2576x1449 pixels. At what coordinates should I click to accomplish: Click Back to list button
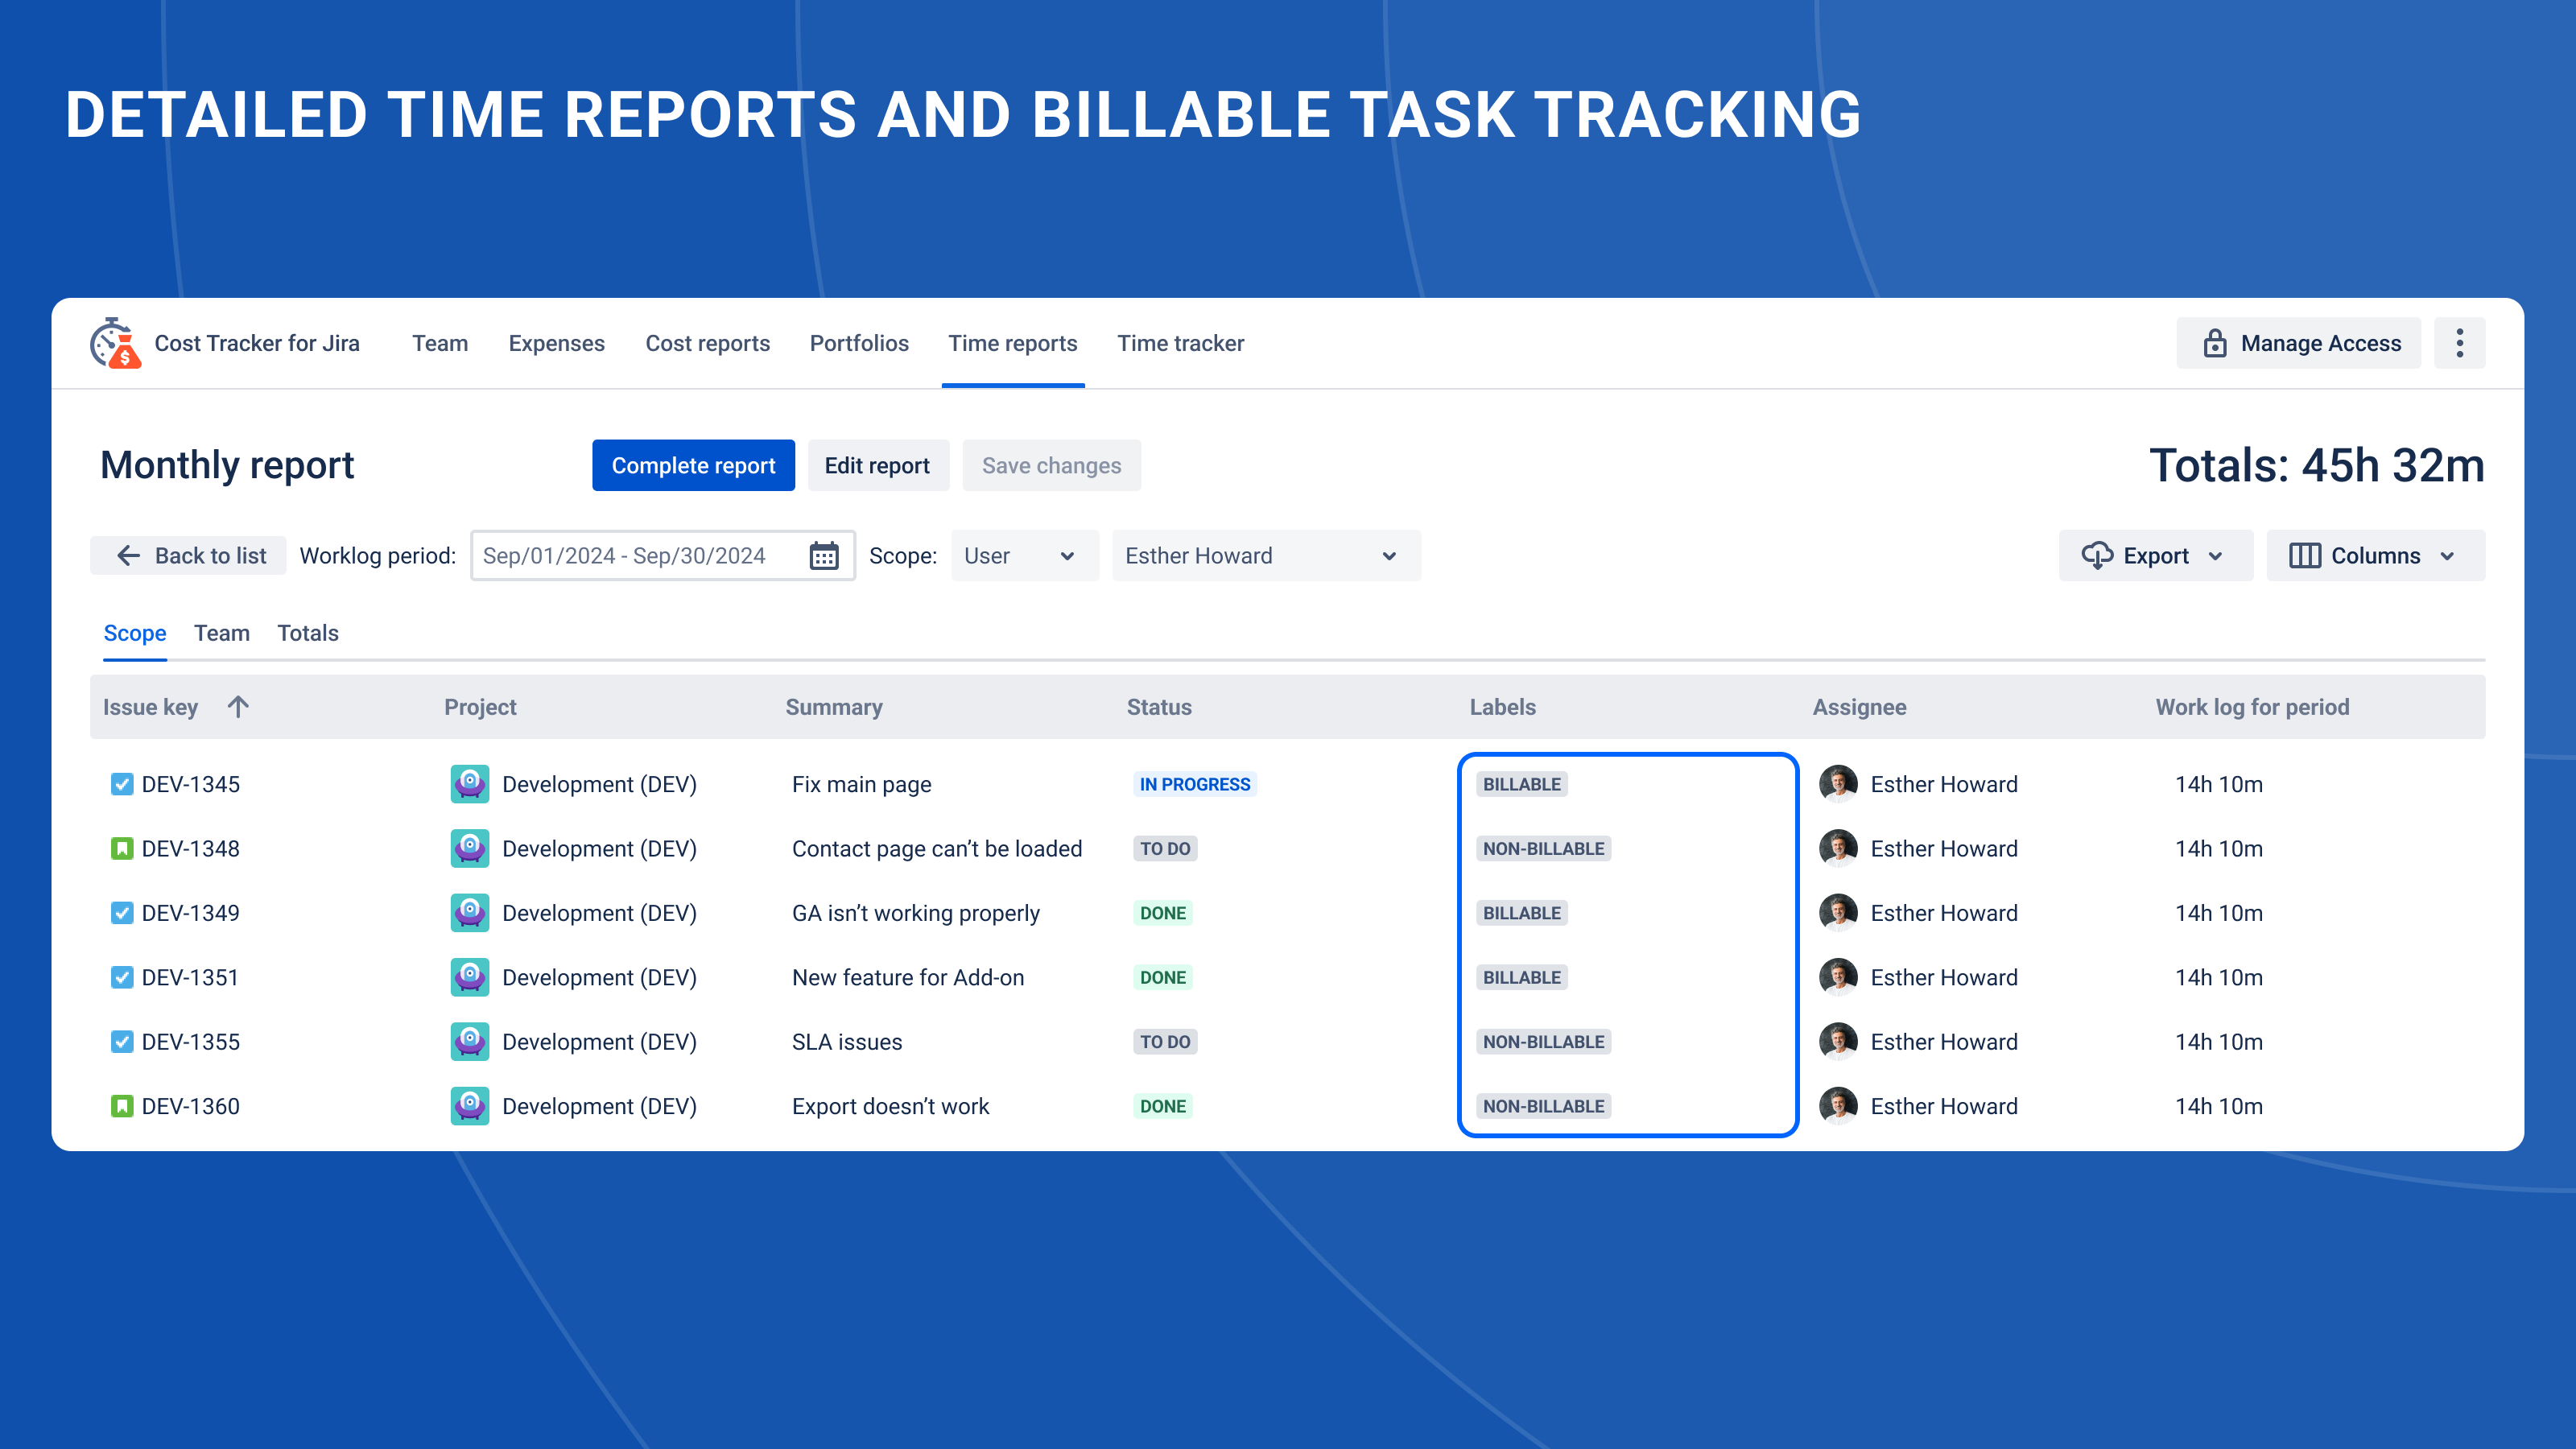[189, 556]
